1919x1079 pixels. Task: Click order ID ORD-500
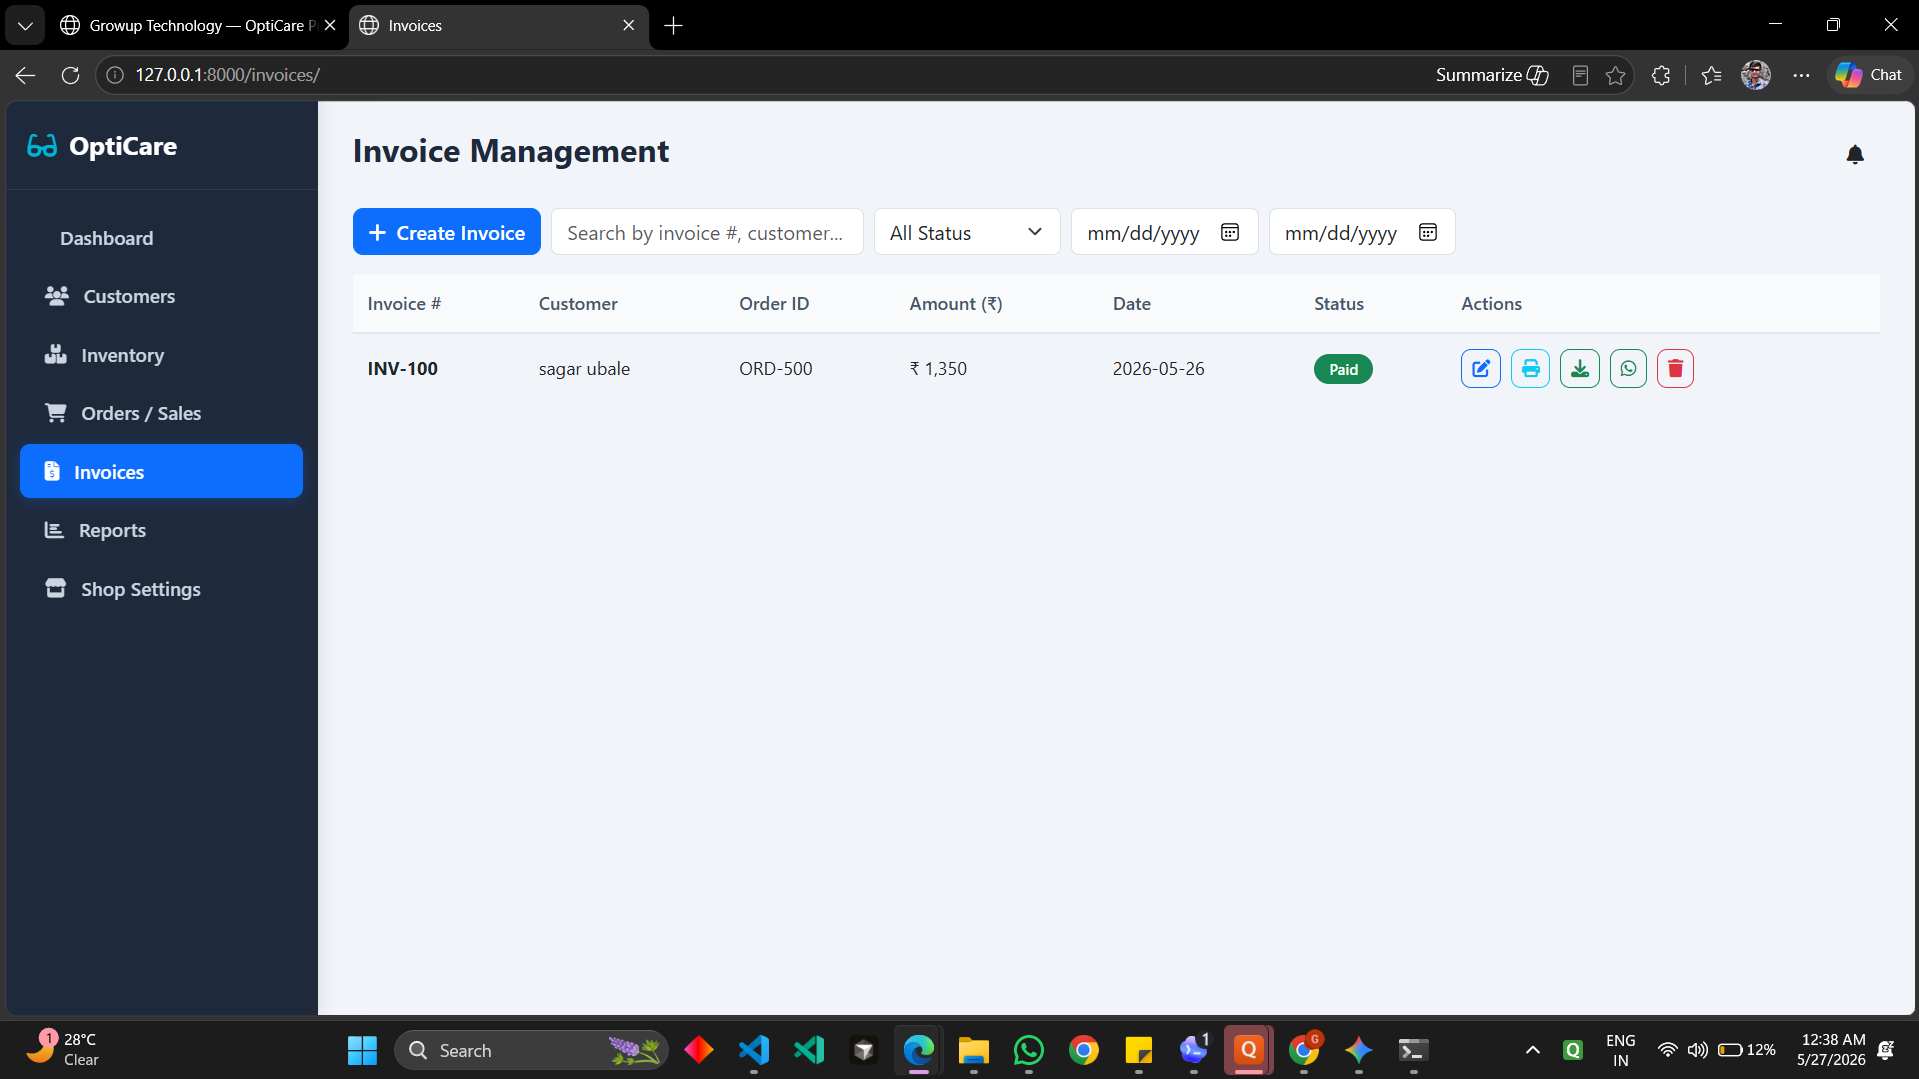[775, 368]
